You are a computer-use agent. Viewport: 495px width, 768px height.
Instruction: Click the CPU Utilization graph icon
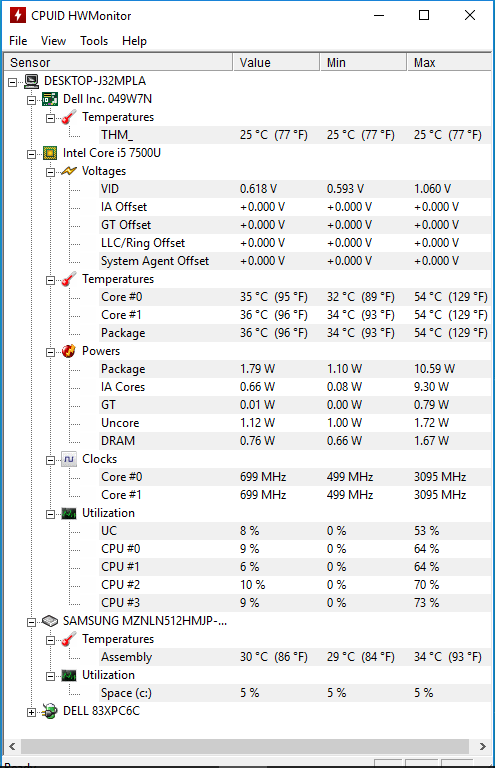(69, 513)
